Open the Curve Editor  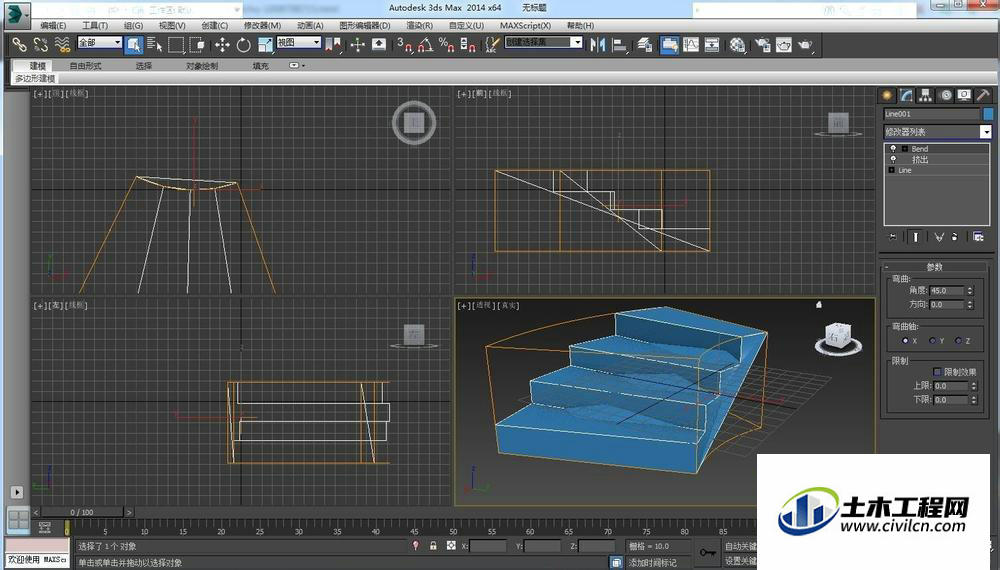(x=691, y=45)
